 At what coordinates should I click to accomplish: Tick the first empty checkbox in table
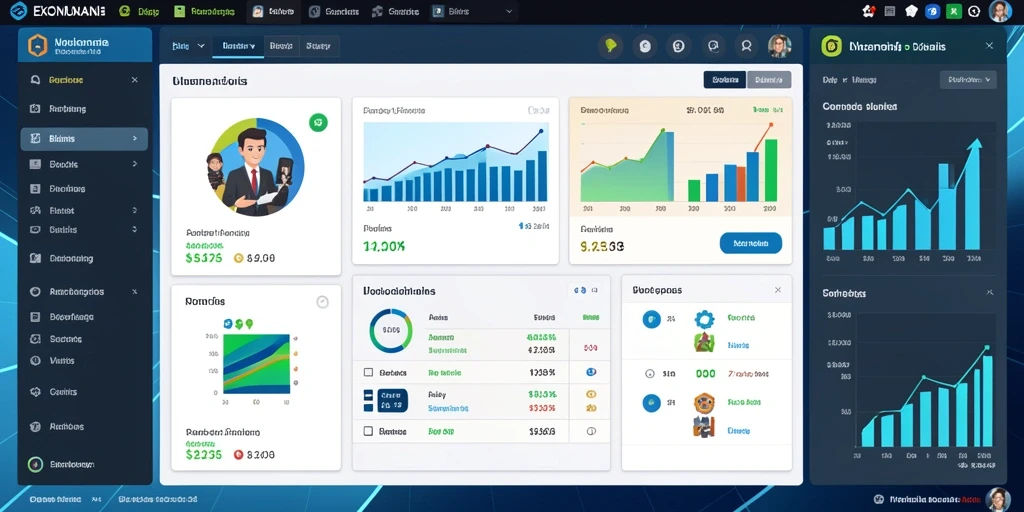point(368,372)
